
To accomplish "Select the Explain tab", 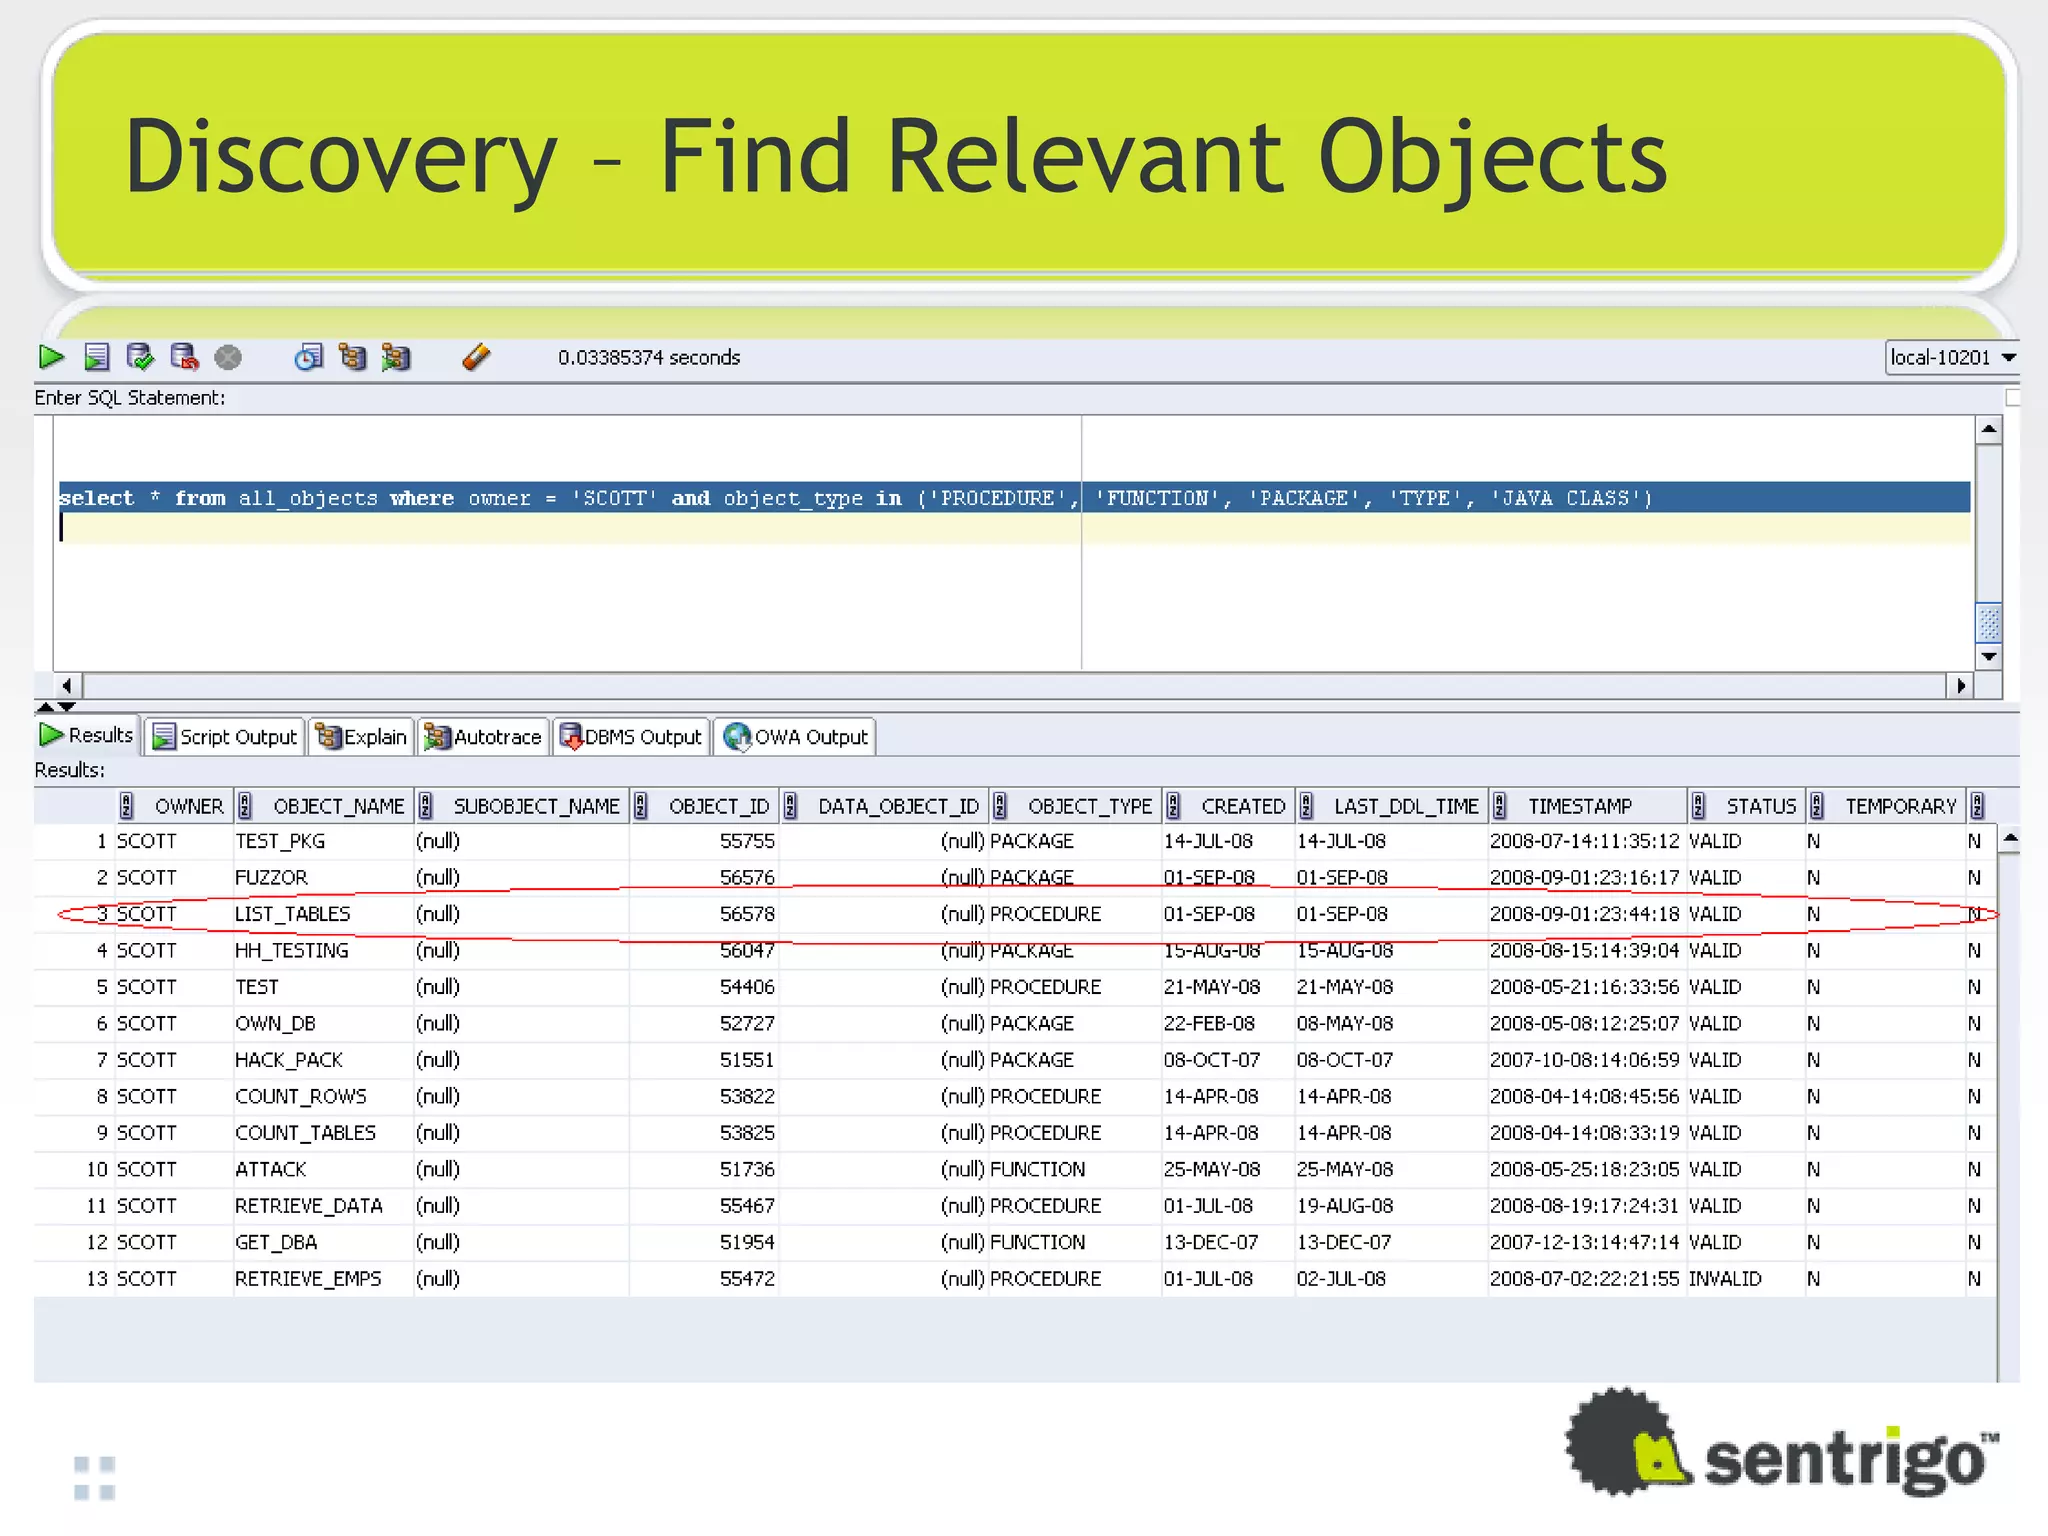I will 361,737.
